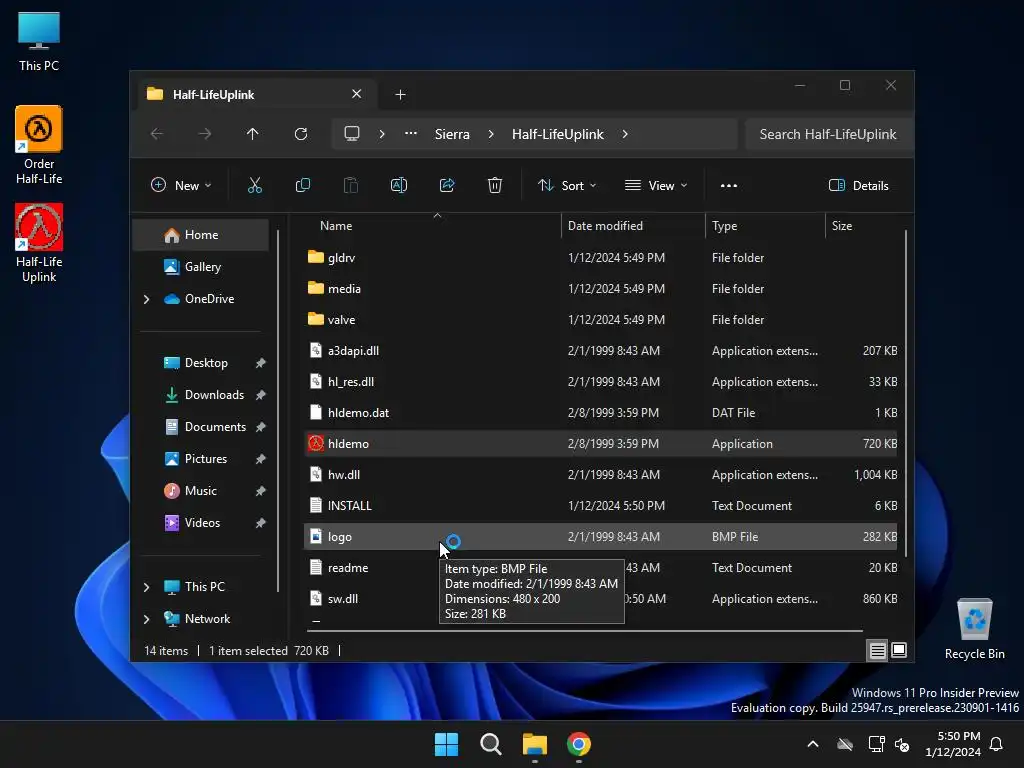This screenshot has width=1024, height=768.
Task: Select the gldrv folder
Action: click(601, 257)
